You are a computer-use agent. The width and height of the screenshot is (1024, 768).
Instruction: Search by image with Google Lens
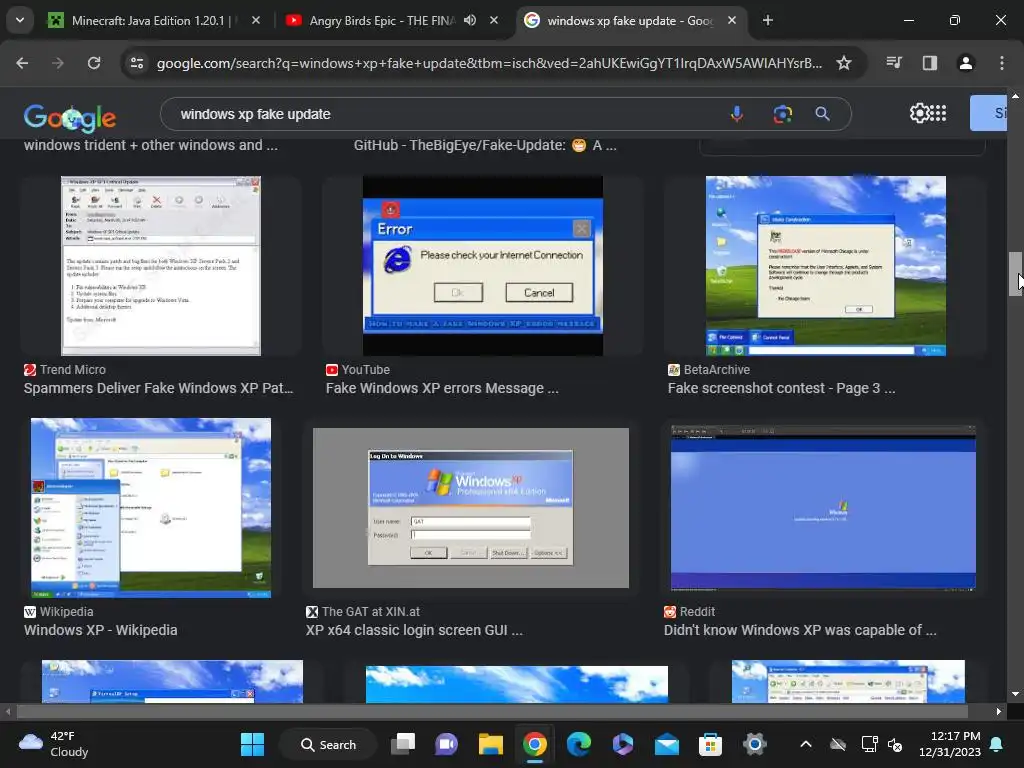point(782,114)
